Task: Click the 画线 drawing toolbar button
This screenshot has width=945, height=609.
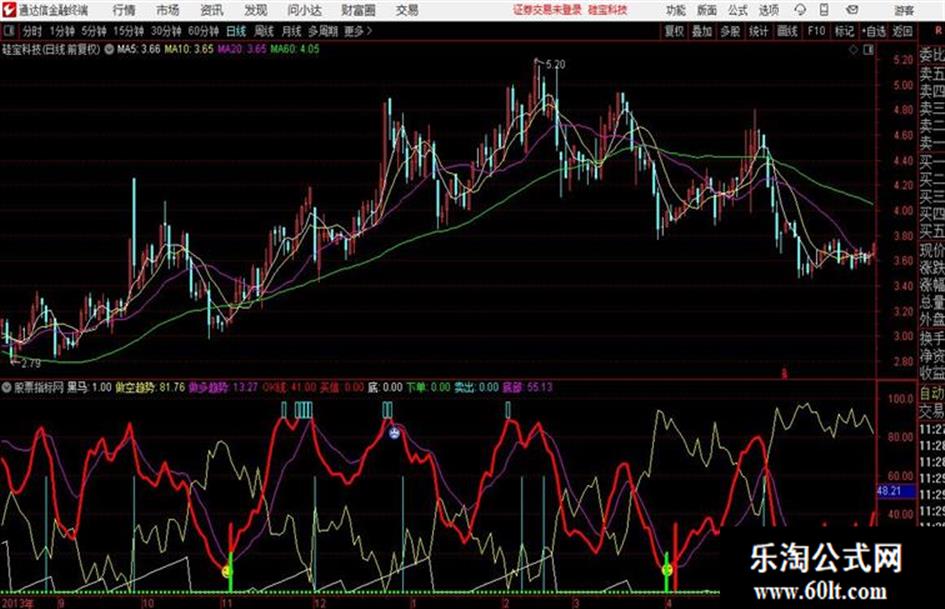Action: pos(788,31)
